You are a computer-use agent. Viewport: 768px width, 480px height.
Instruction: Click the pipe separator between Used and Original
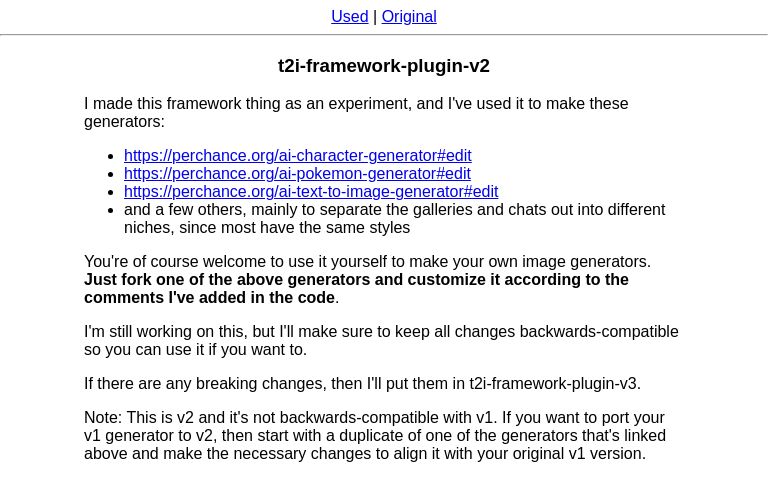375,16
